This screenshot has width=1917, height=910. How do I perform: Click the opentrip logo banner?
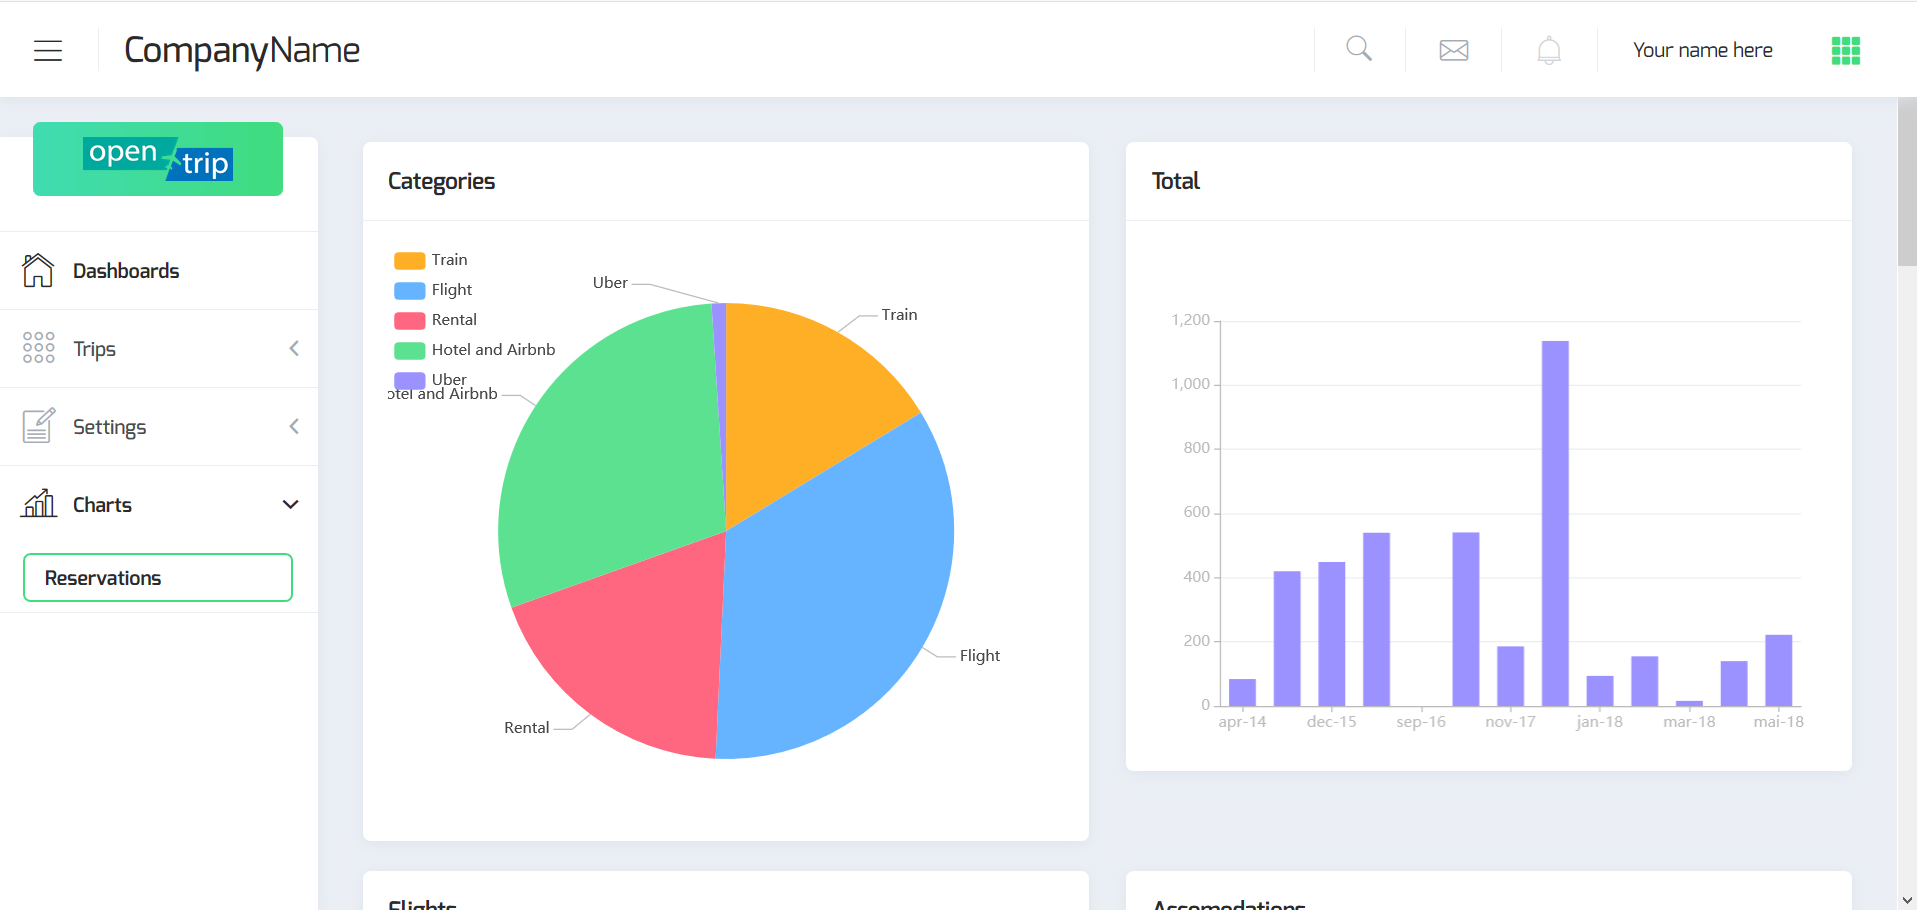pyautogui.click(x=158, y=159)
